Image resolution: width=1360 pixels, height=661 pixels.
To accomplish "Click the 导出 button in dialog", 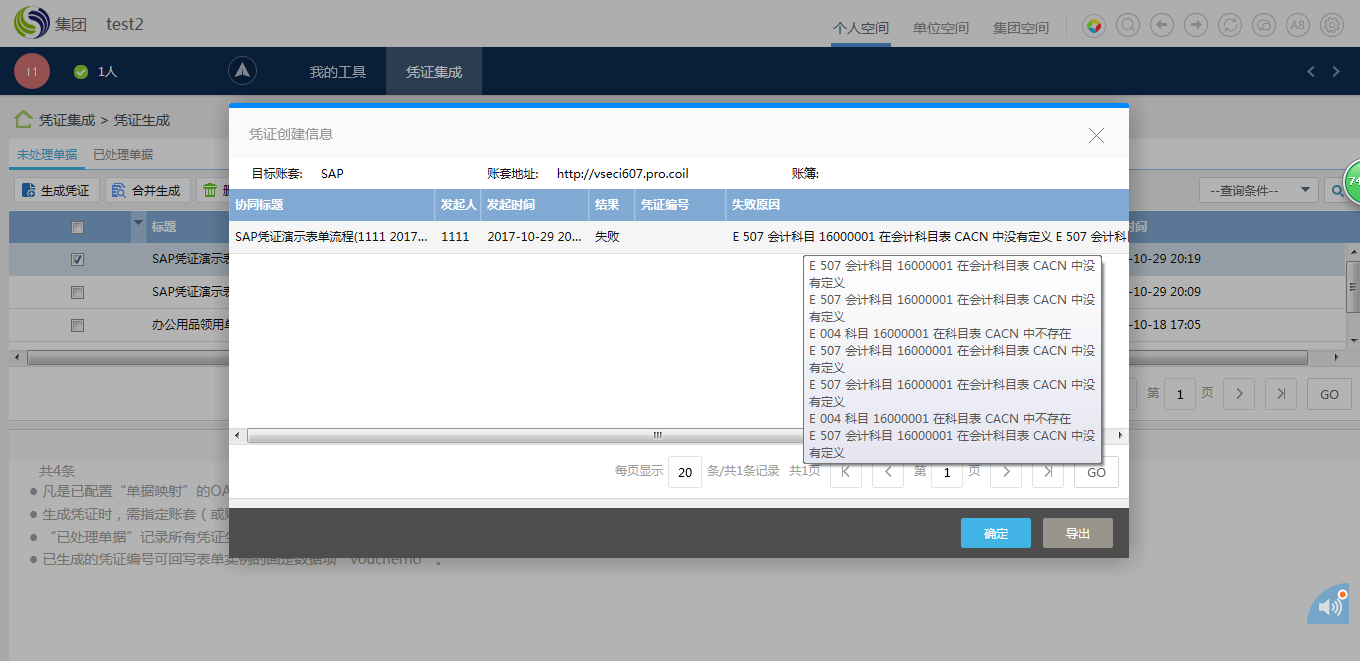I will click(1078, 533).
